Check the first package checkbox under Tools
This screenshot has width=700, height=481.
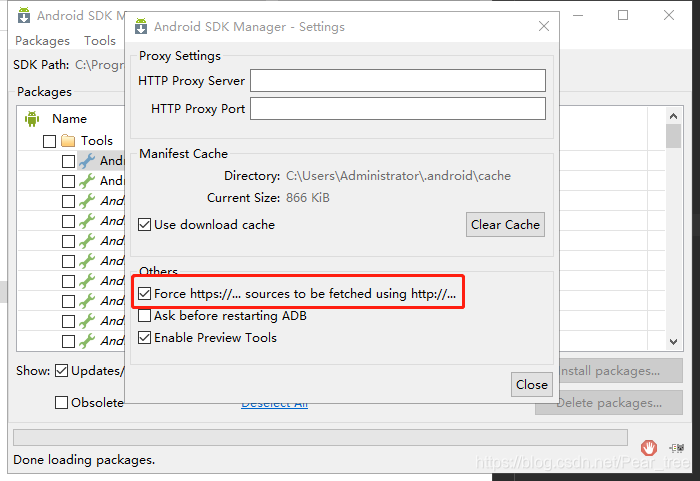68,161
